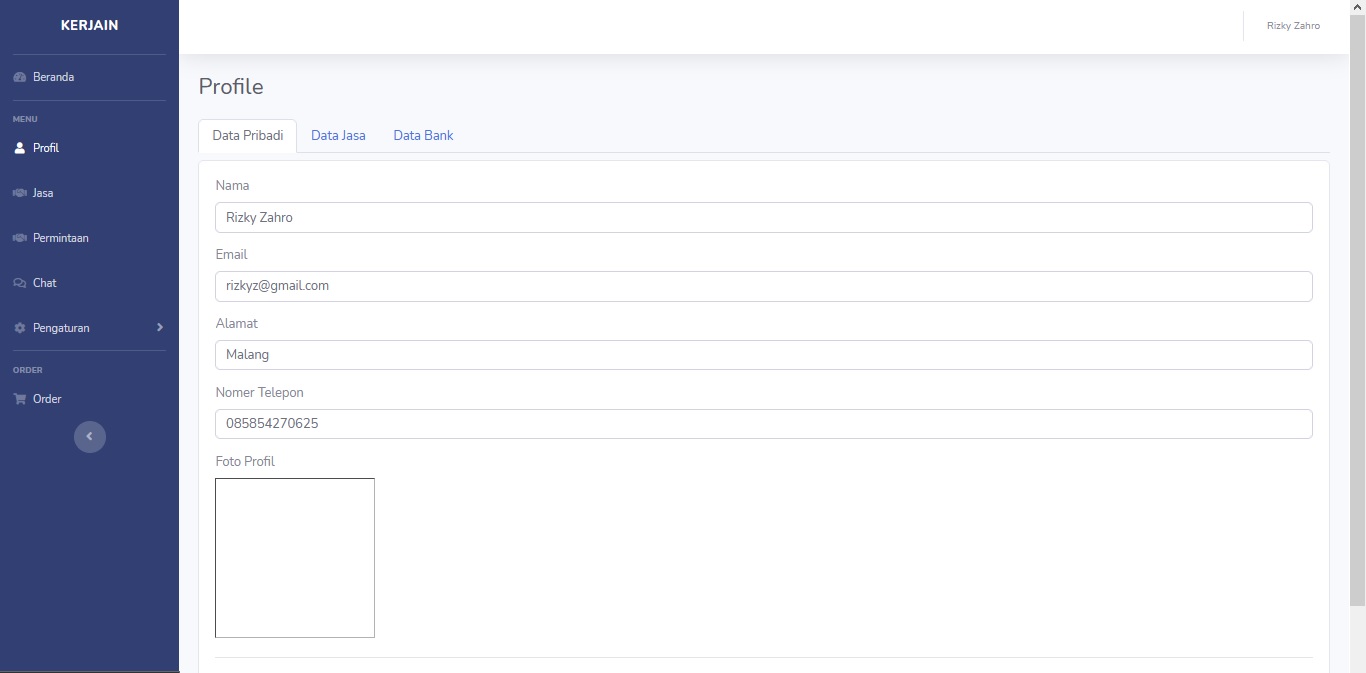Click the scrollbar up arrow

(1357, 7)
